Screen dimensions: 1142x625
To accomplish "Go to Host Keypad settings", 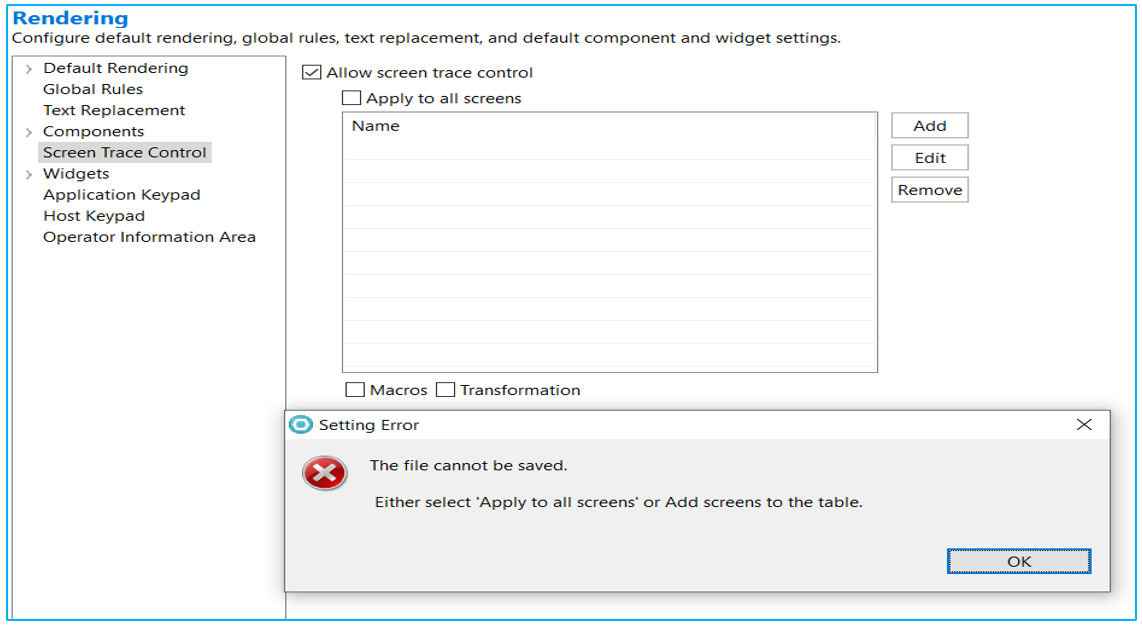I will click(x=94, y=216).
